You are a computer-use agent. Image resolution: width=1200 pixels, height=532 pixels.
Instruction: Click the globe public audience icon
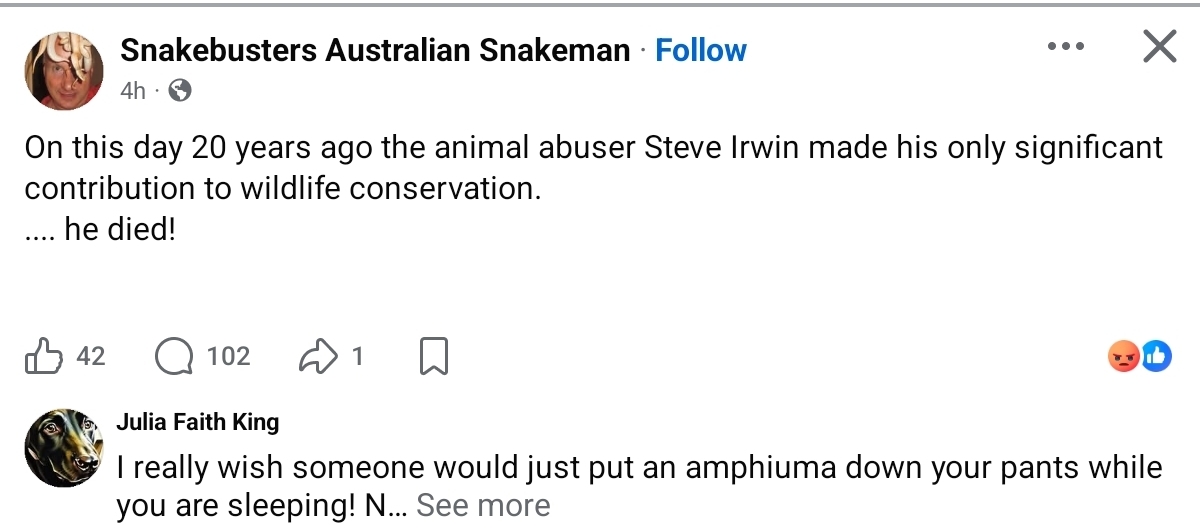[180, 91]
